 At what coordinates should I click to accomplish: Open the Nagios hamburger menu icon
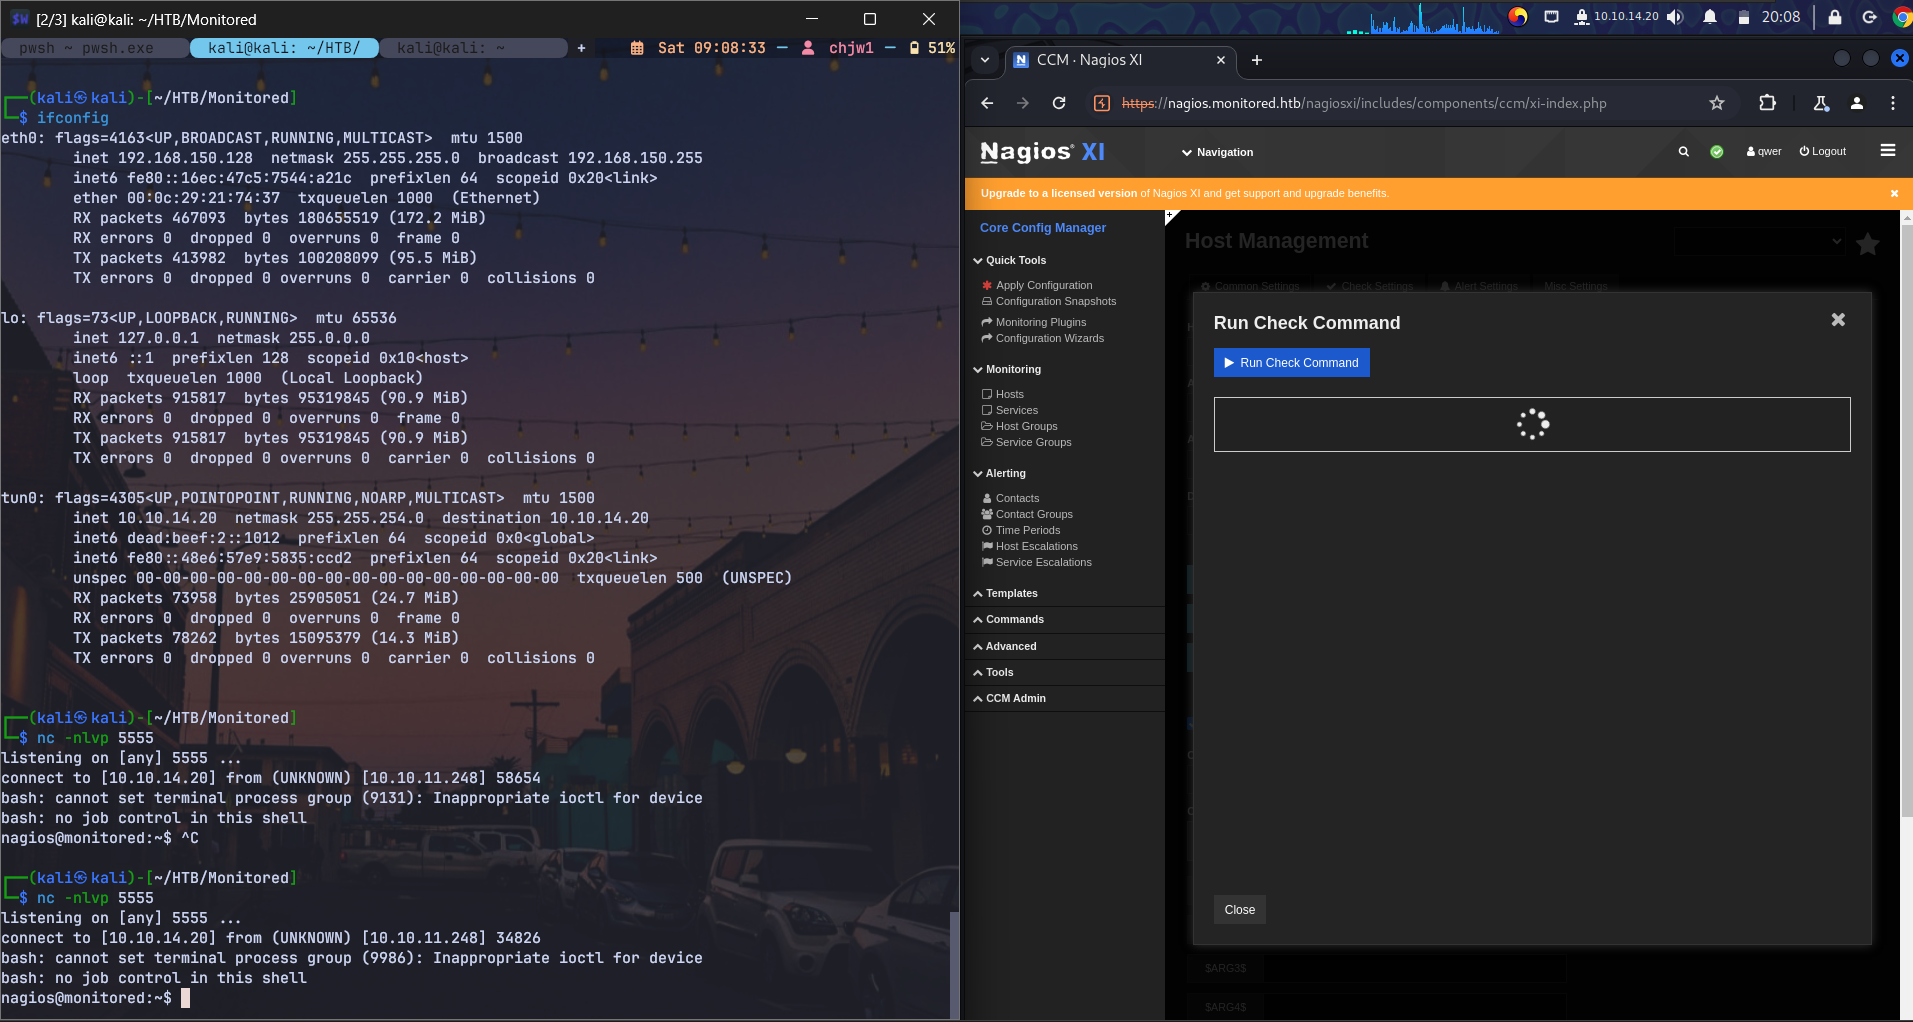pyautogui.click(x=1888, y=150)
